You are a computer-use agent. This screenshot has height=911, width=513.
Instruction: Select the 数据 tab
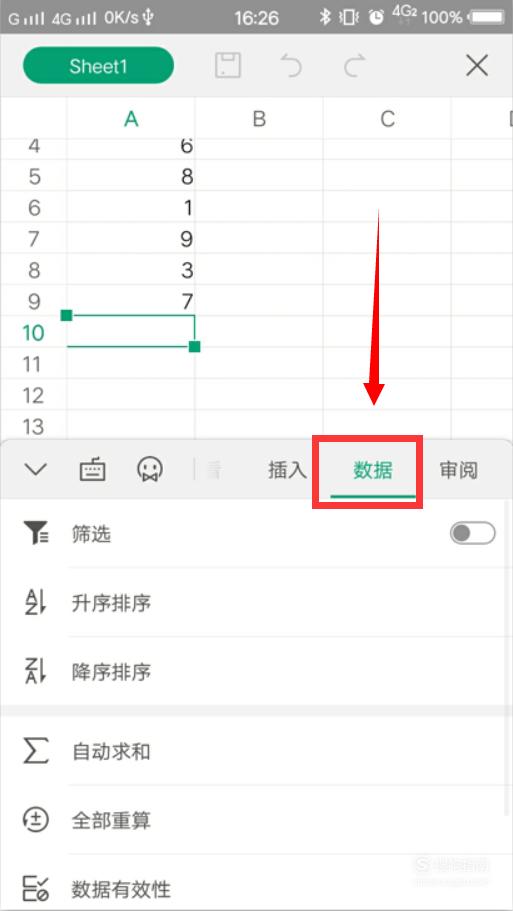click(x=373, y=470)
